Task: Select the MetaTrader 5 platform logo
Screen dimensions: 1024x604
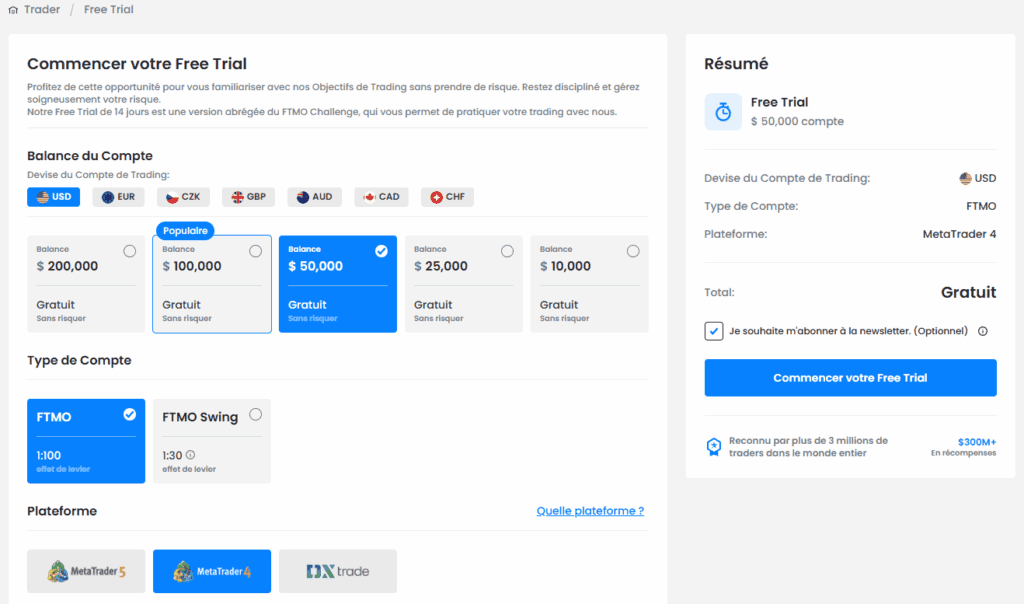Action: pos(85,571)
